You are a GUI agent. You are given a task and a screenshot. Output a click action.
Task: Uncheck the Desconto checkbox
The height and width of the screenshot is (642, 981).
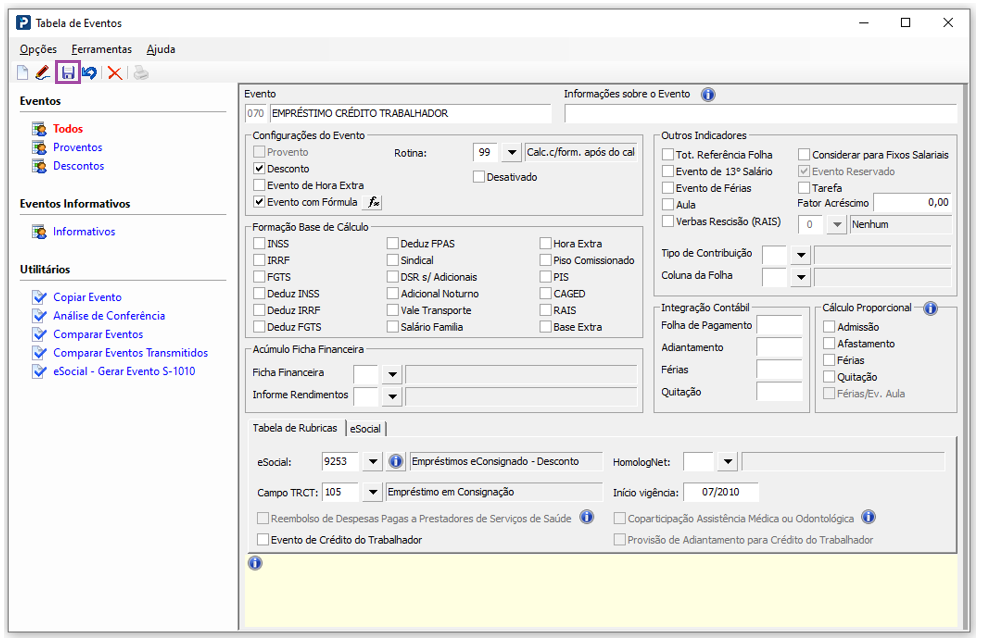click(x=259, y=169)
